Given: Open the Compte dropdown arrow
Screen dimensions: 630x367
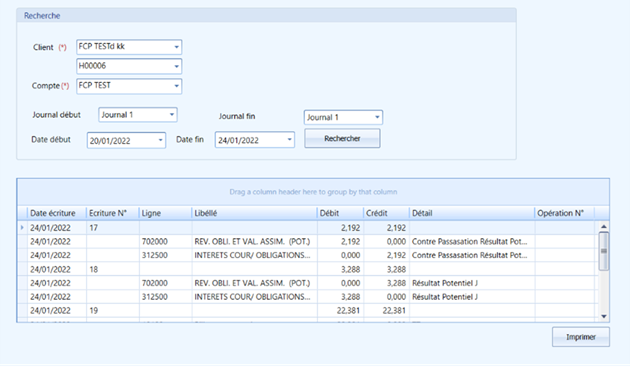Looking at the screenshot, I should [x=176, y=86].
